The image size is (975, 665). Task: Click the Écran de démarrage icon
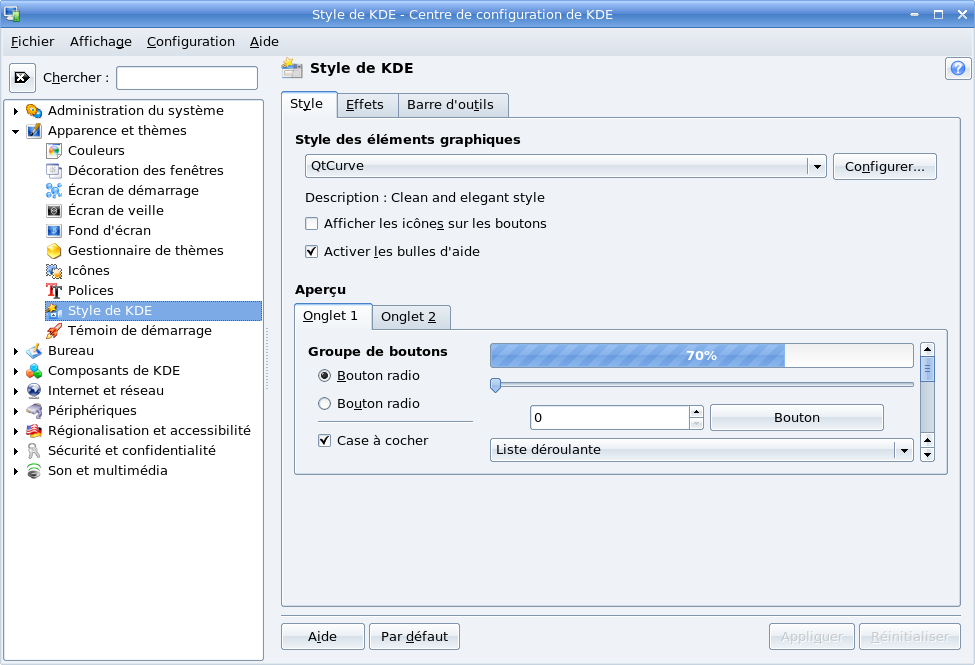coord(54,190)
